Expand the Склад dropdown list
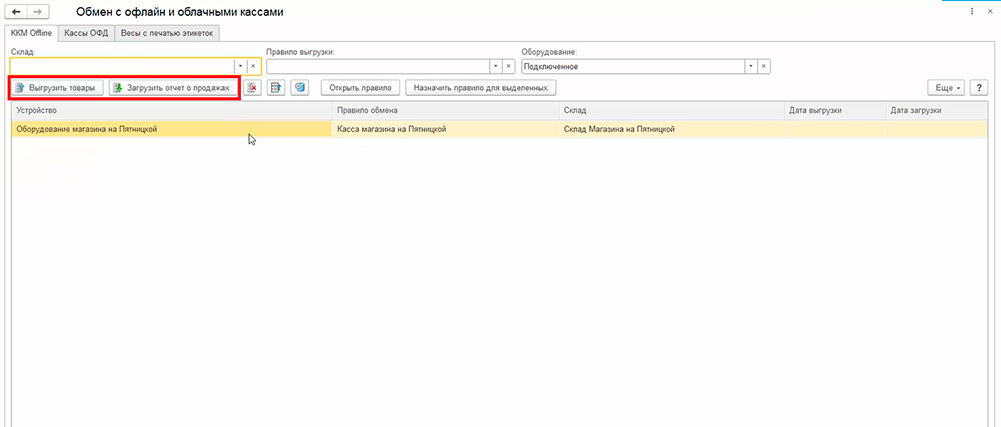The height and width of the screenshot is (427, 1001). pyautogui.click(x=240, y=66)
